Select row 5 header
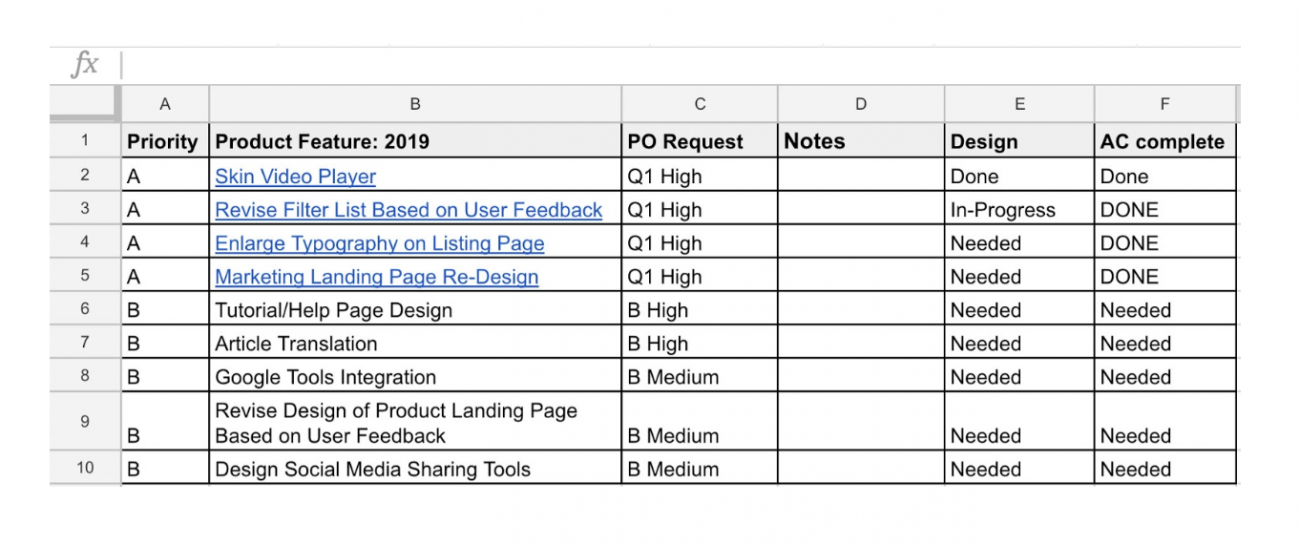Screen dimensions: 1300x544 coord(85,275)
